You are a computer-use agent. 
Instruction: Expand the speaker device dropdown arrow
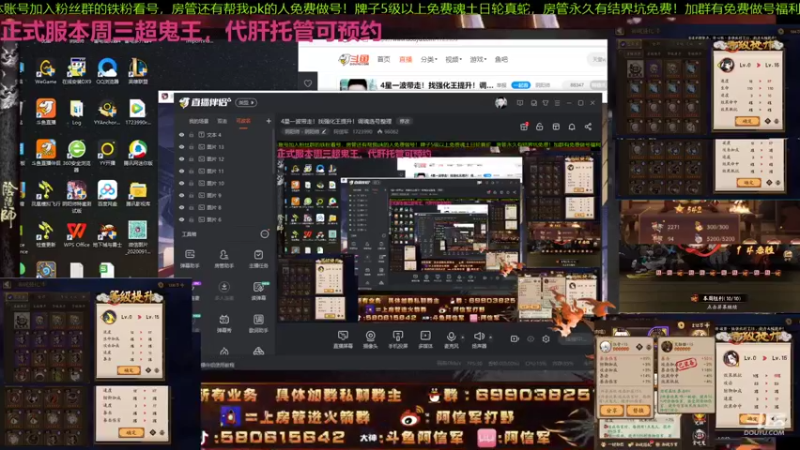[x=490, y=337]
